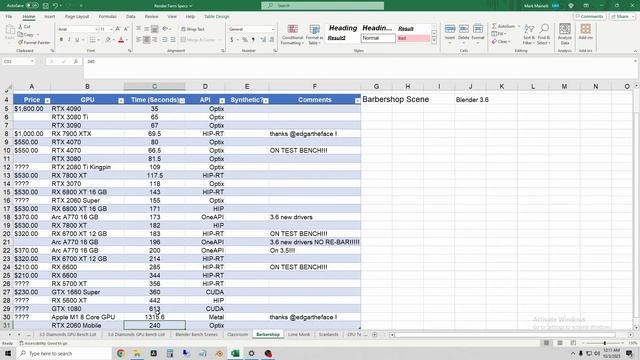Open Format as Table menu

click(x=314, y=34)
